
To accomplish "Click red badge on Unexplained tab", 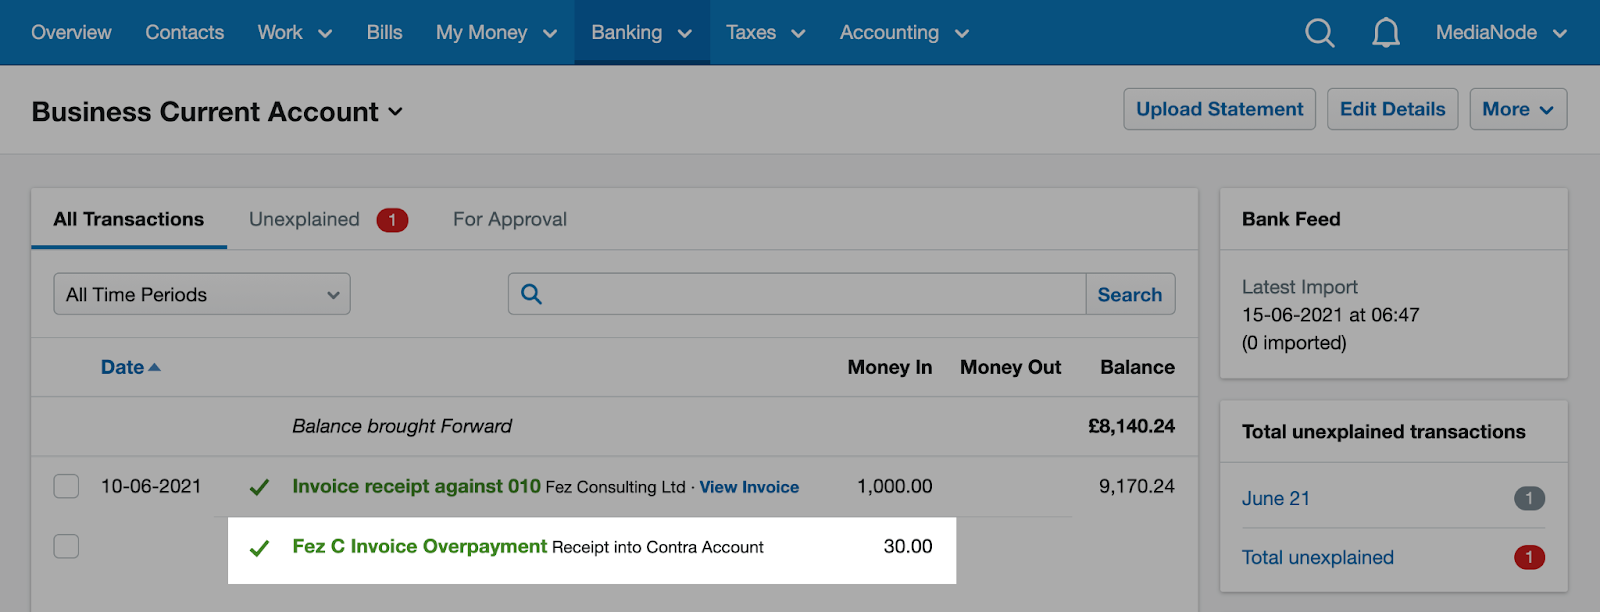I will point(392,220).
